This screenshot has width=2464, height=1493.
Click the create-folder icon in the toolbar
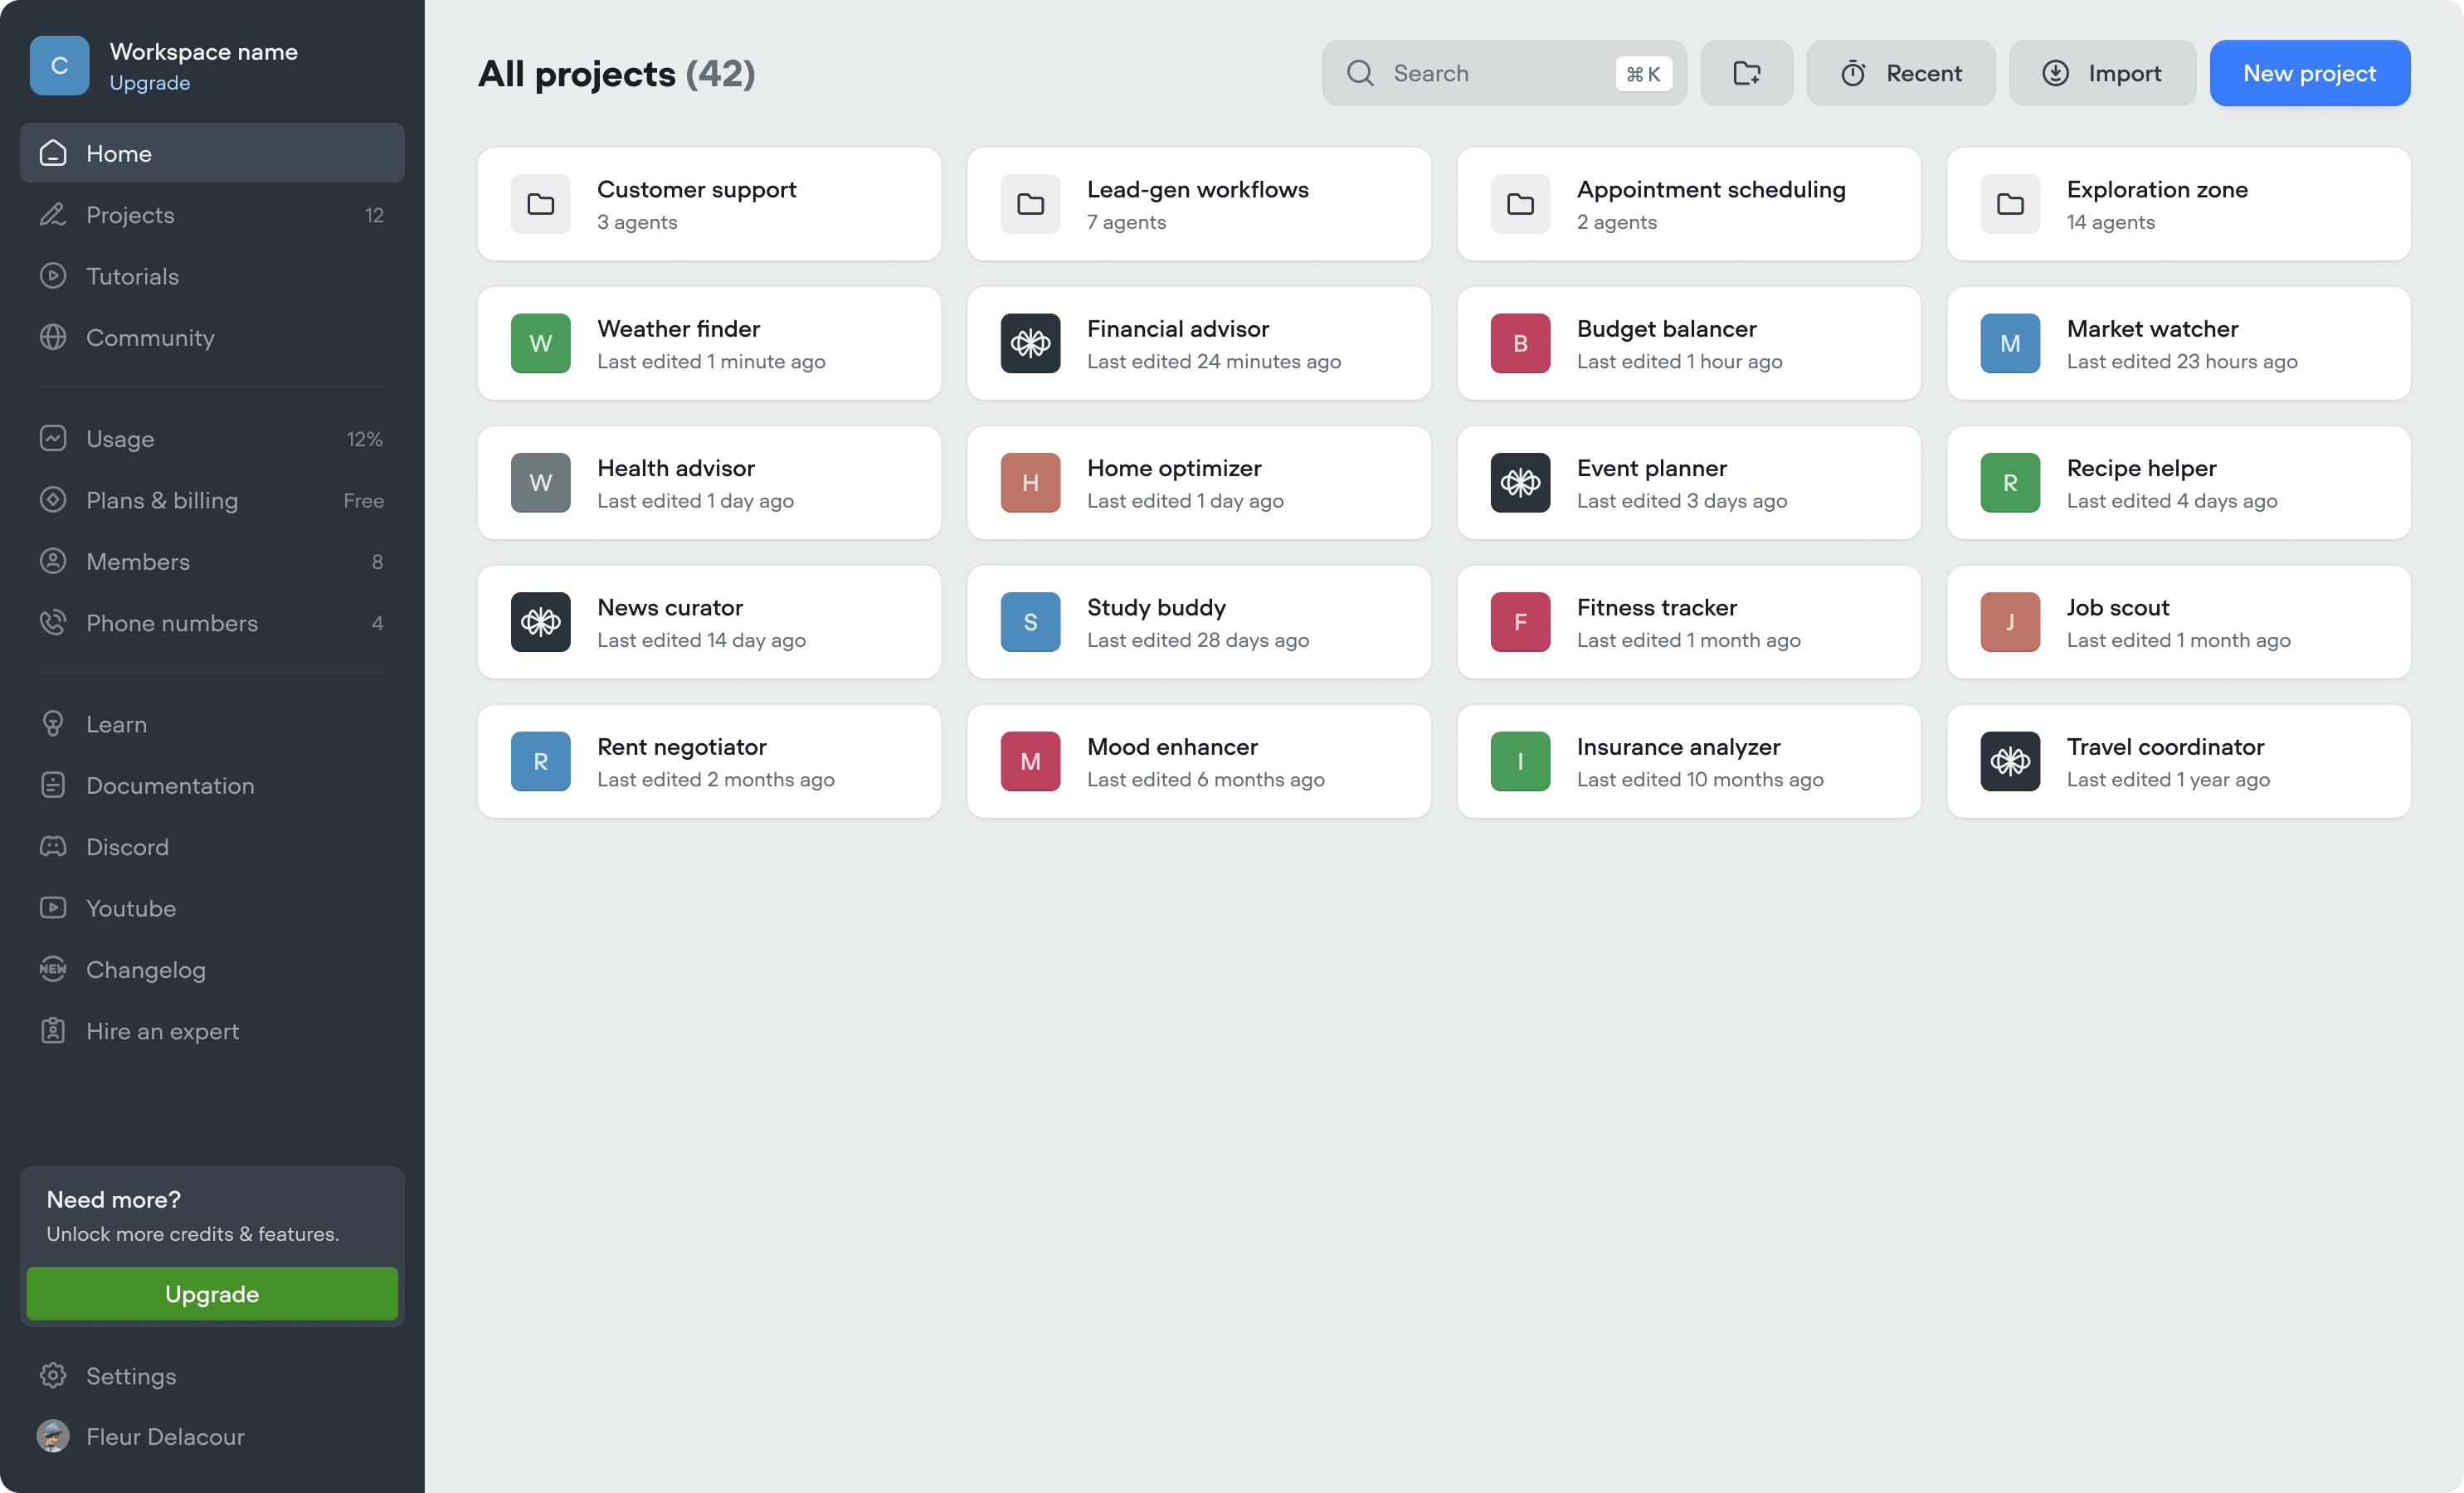click(1747, 73)
